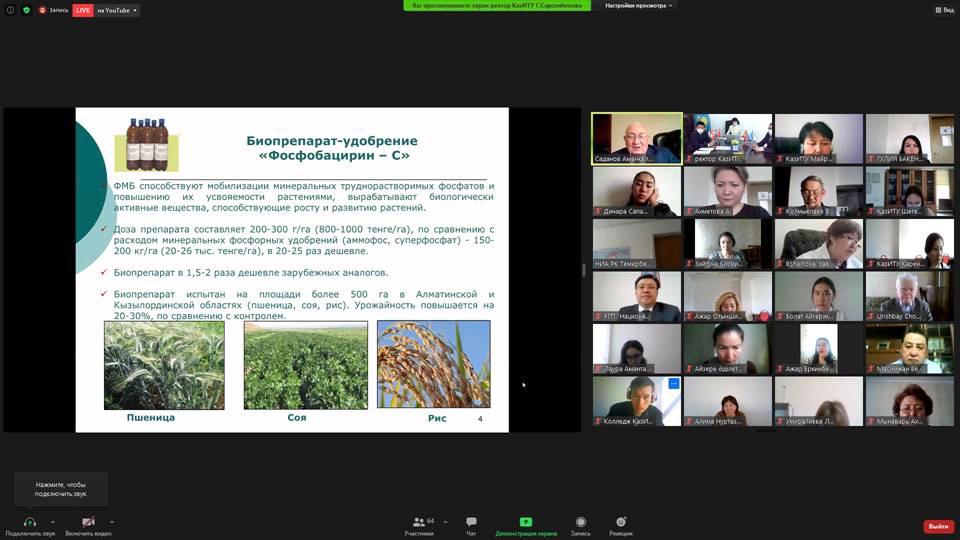Click the divider handle between slide and gallery
Screen dimensions: 960x540
pyautogui.click(x=584, y=270)
